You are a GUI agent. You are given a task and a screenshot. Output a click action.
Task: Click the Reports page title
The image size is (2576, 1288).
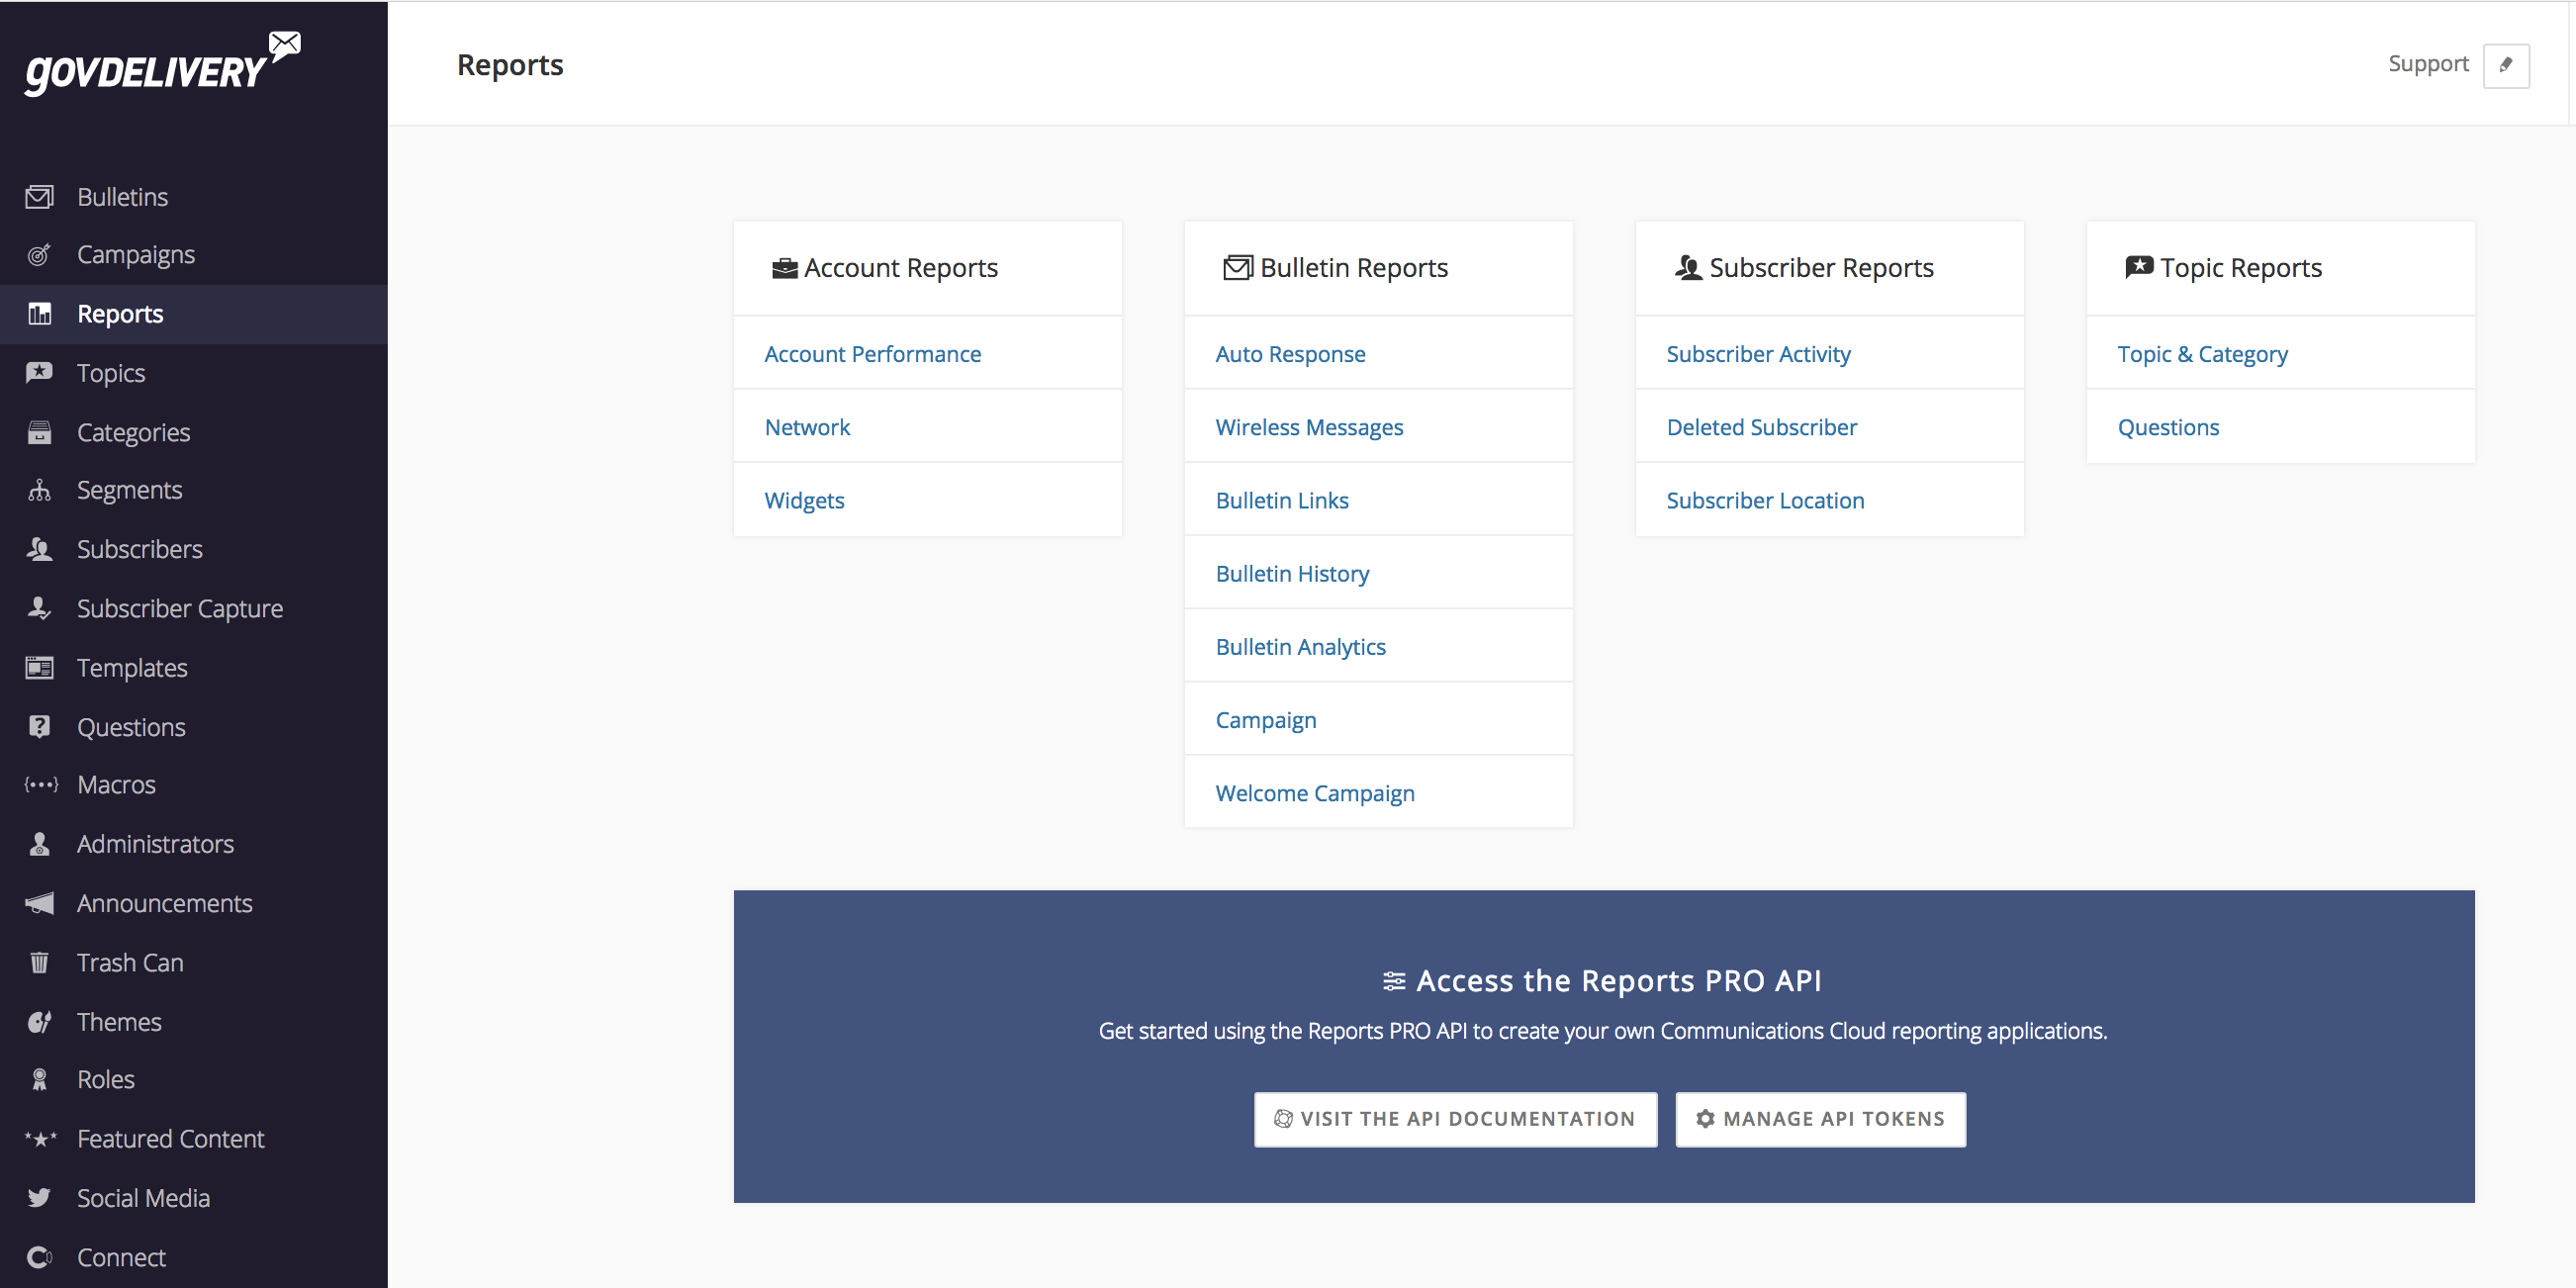510,65
